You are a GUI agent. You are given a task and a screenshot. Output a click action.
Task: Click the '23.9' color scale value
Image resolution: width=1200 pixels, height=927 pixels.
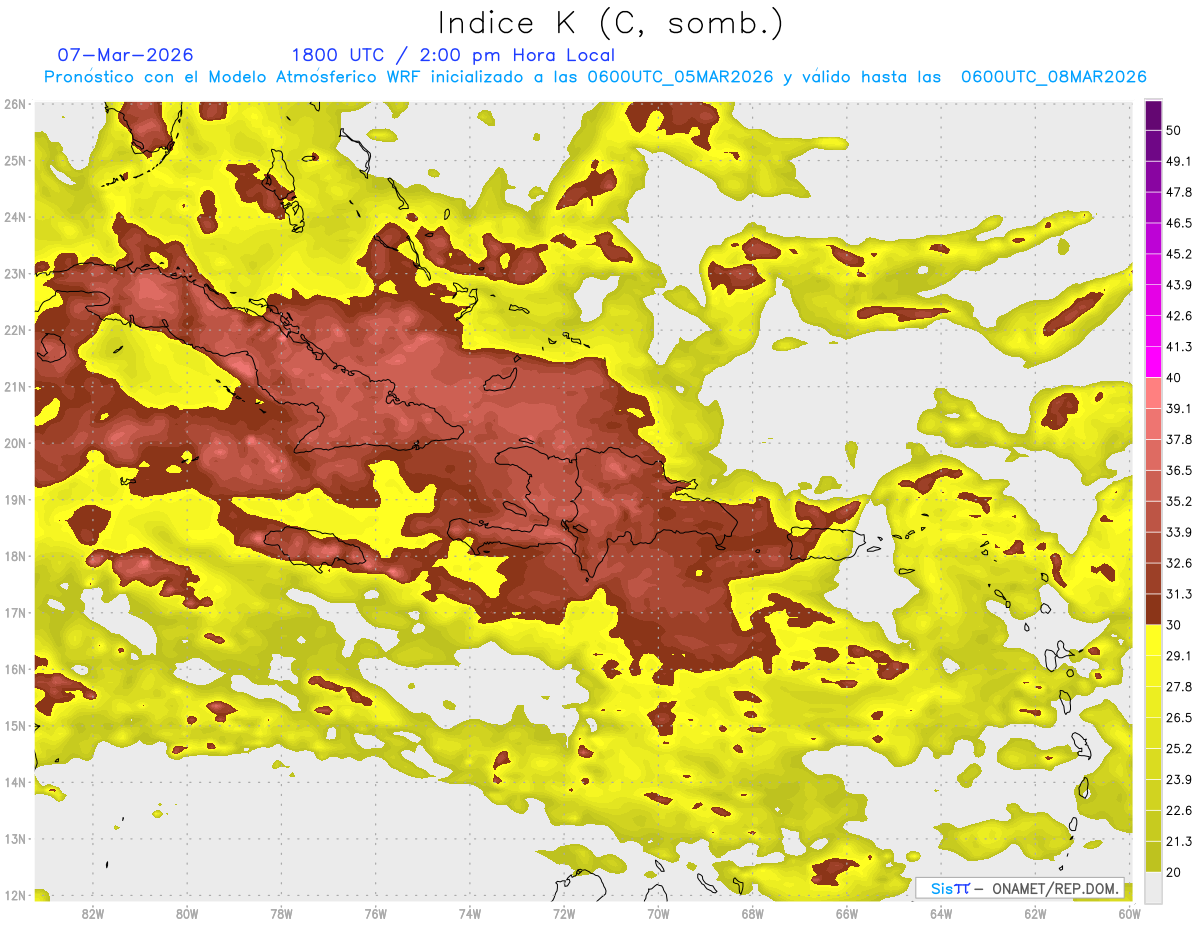[x=1179, y=780]
